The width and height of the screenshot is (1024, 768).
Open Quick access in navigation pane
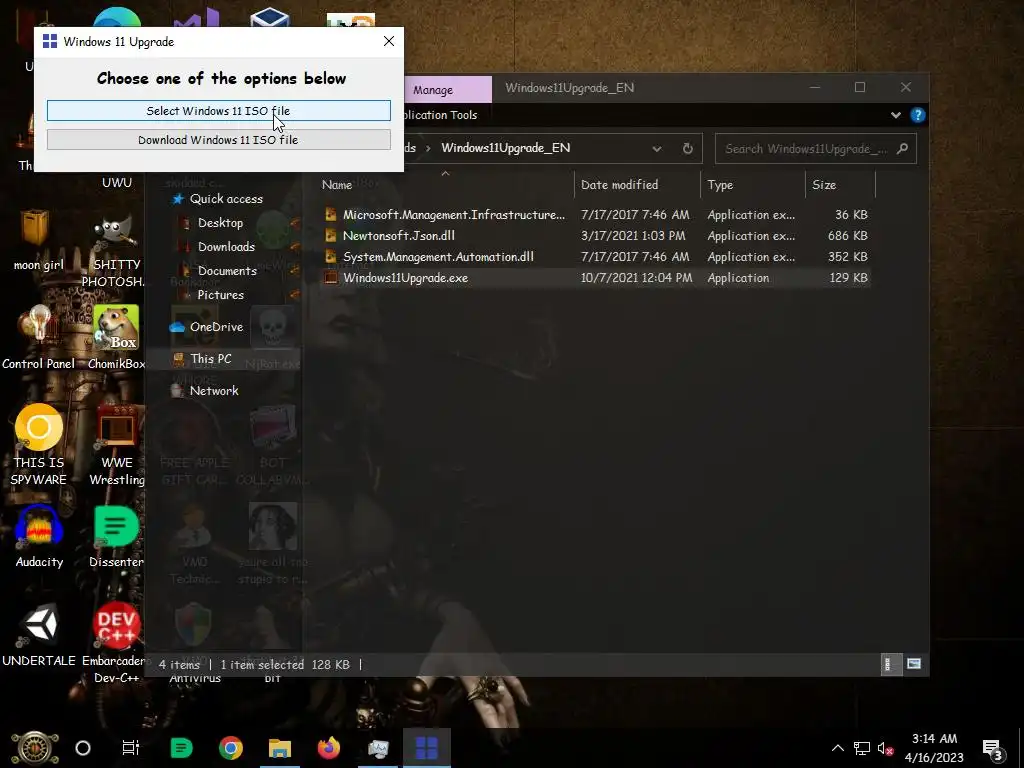coord(226,199)
